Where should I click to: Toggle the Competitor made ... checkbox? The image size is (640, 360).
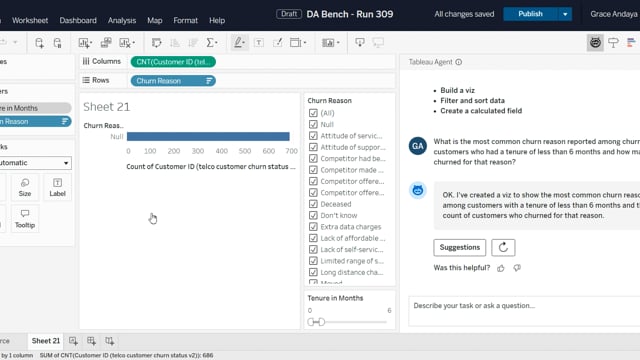click(x=313, y=170)
